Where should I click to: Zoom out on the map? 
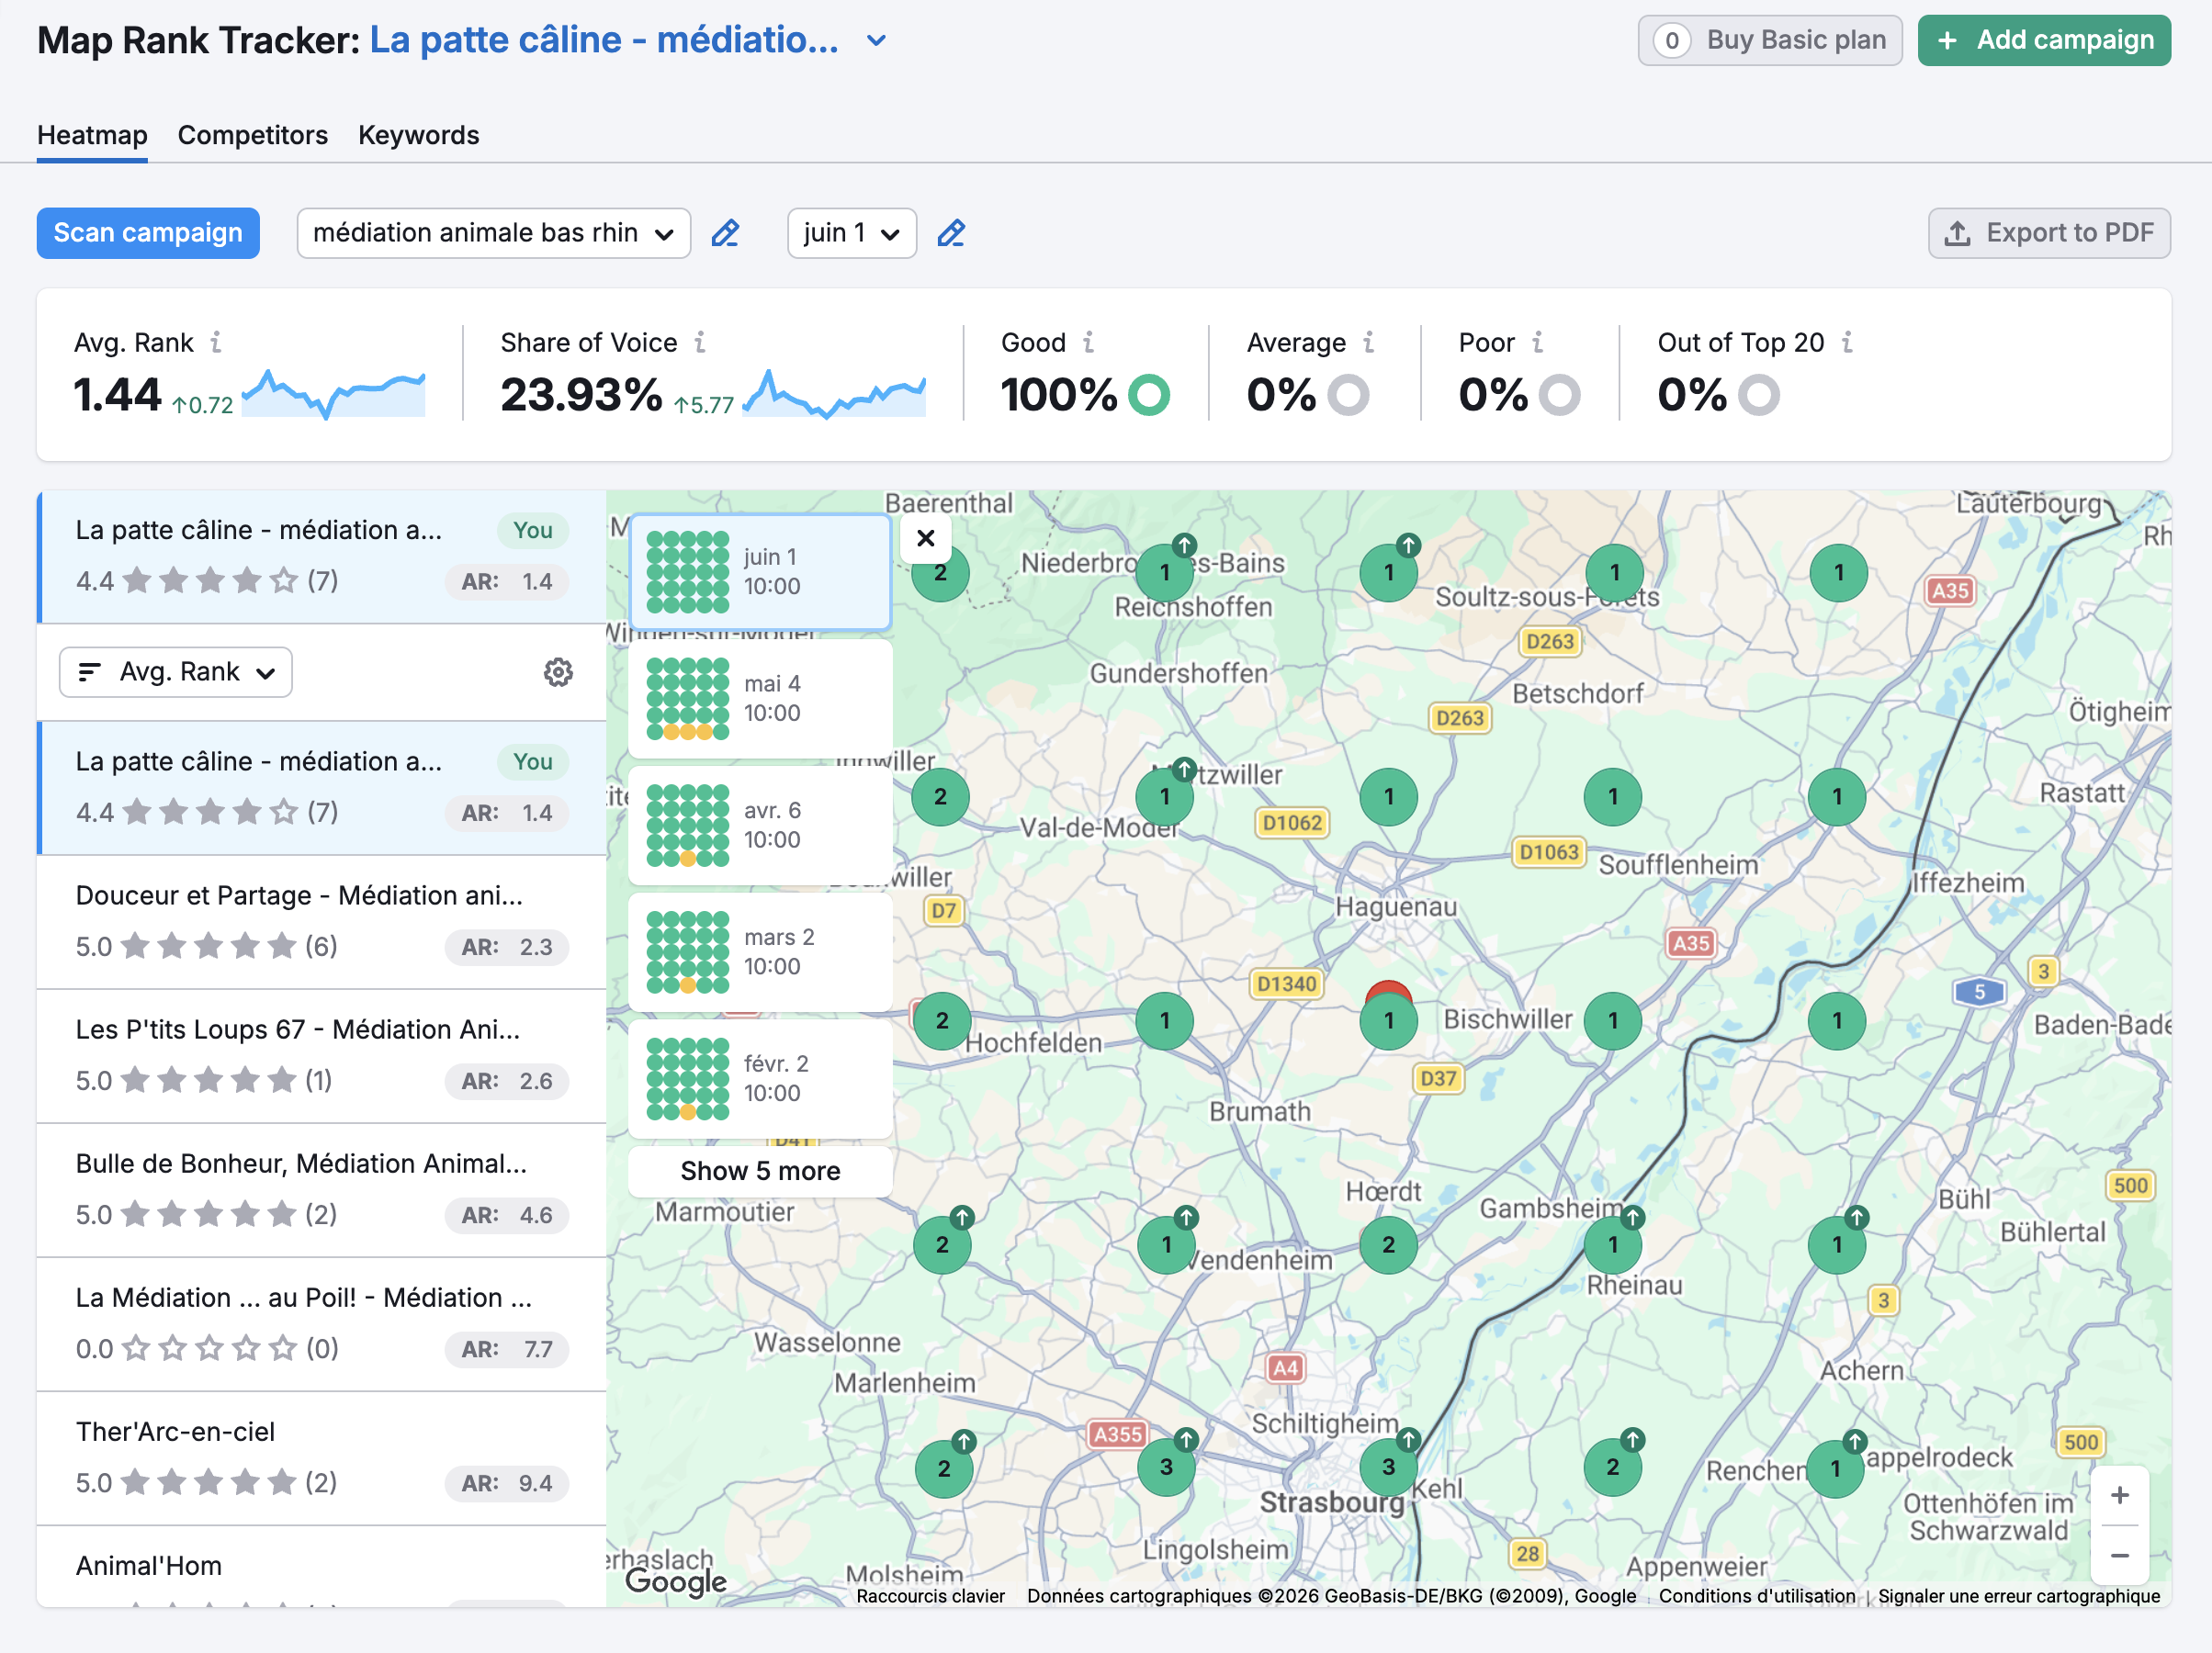(x=2119, y=1555)
